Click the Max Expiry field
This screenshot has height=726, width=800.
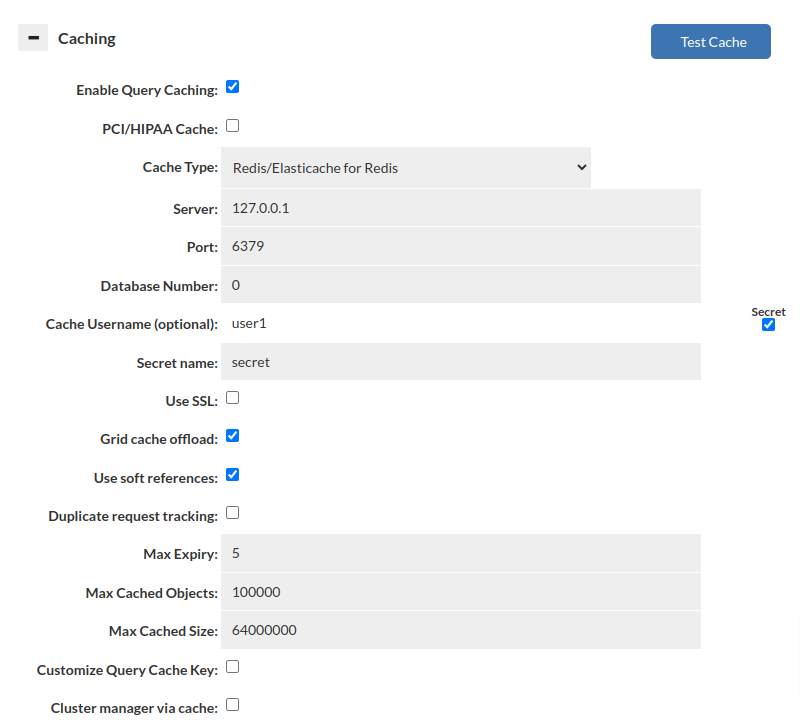click(x=460, y=553)
